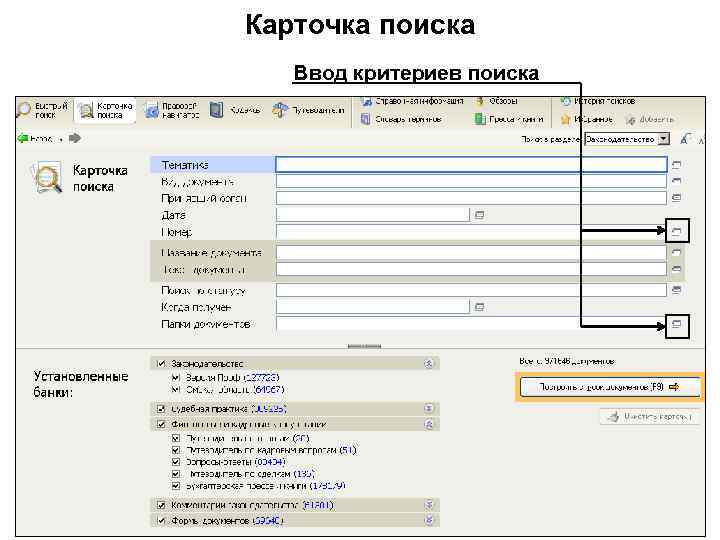The image size is (720, 540).
Task: Collapse the Законодательство bank group
Action: 428,364
